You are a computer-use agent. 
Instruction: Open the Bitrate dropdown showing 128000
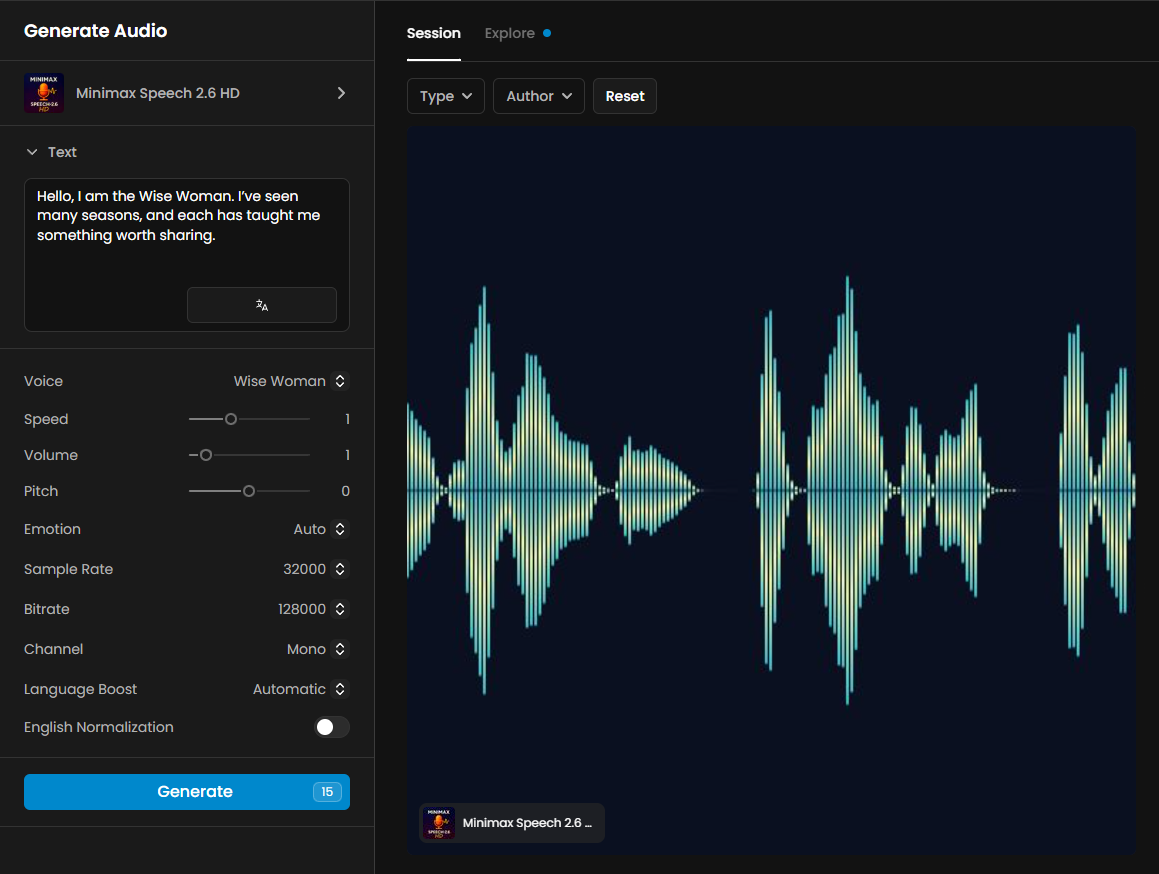[312, 609]
